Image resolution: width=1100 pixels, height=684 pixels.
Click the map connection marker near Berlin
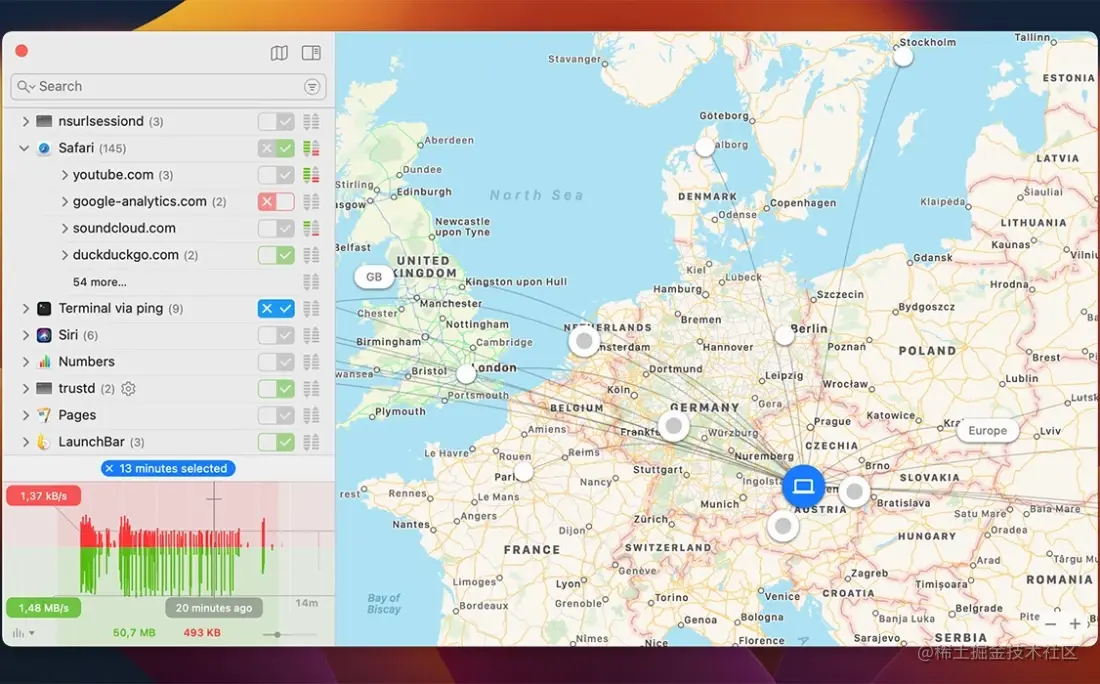pos(784,336)
